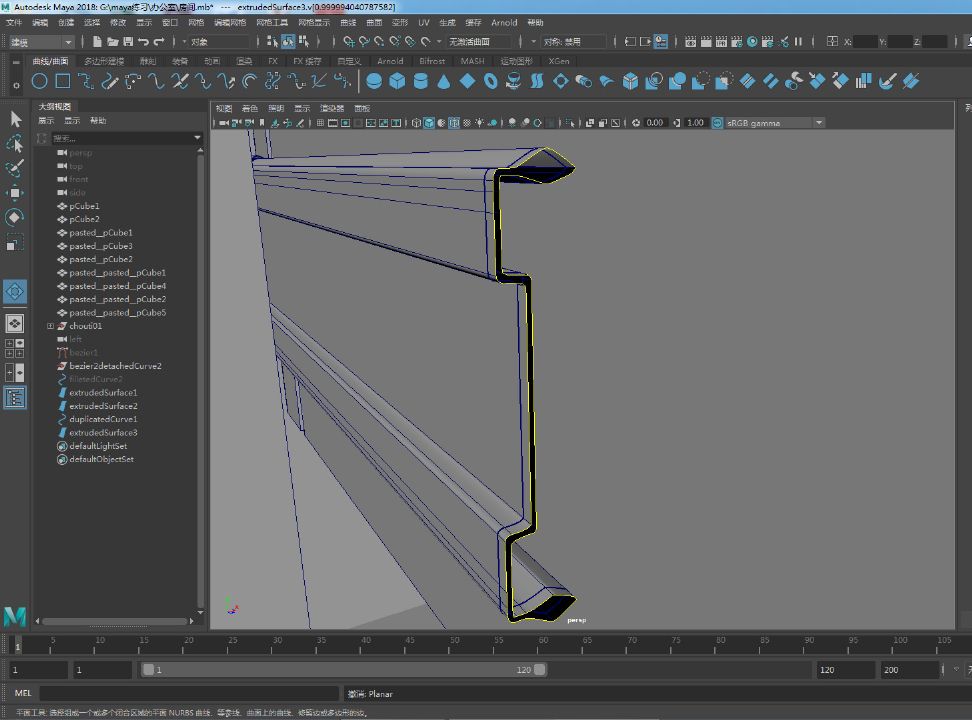Click the Save Scene disk icon
972x720 pixels.
128,42
